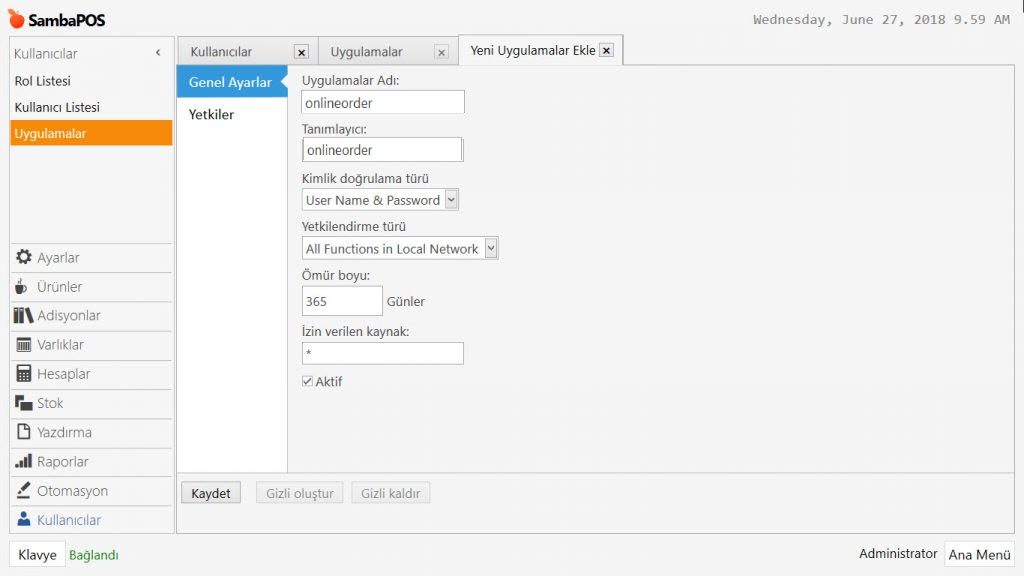Uncheck the Aktif checkbox
1024x576 pixels.
[308, 381]
